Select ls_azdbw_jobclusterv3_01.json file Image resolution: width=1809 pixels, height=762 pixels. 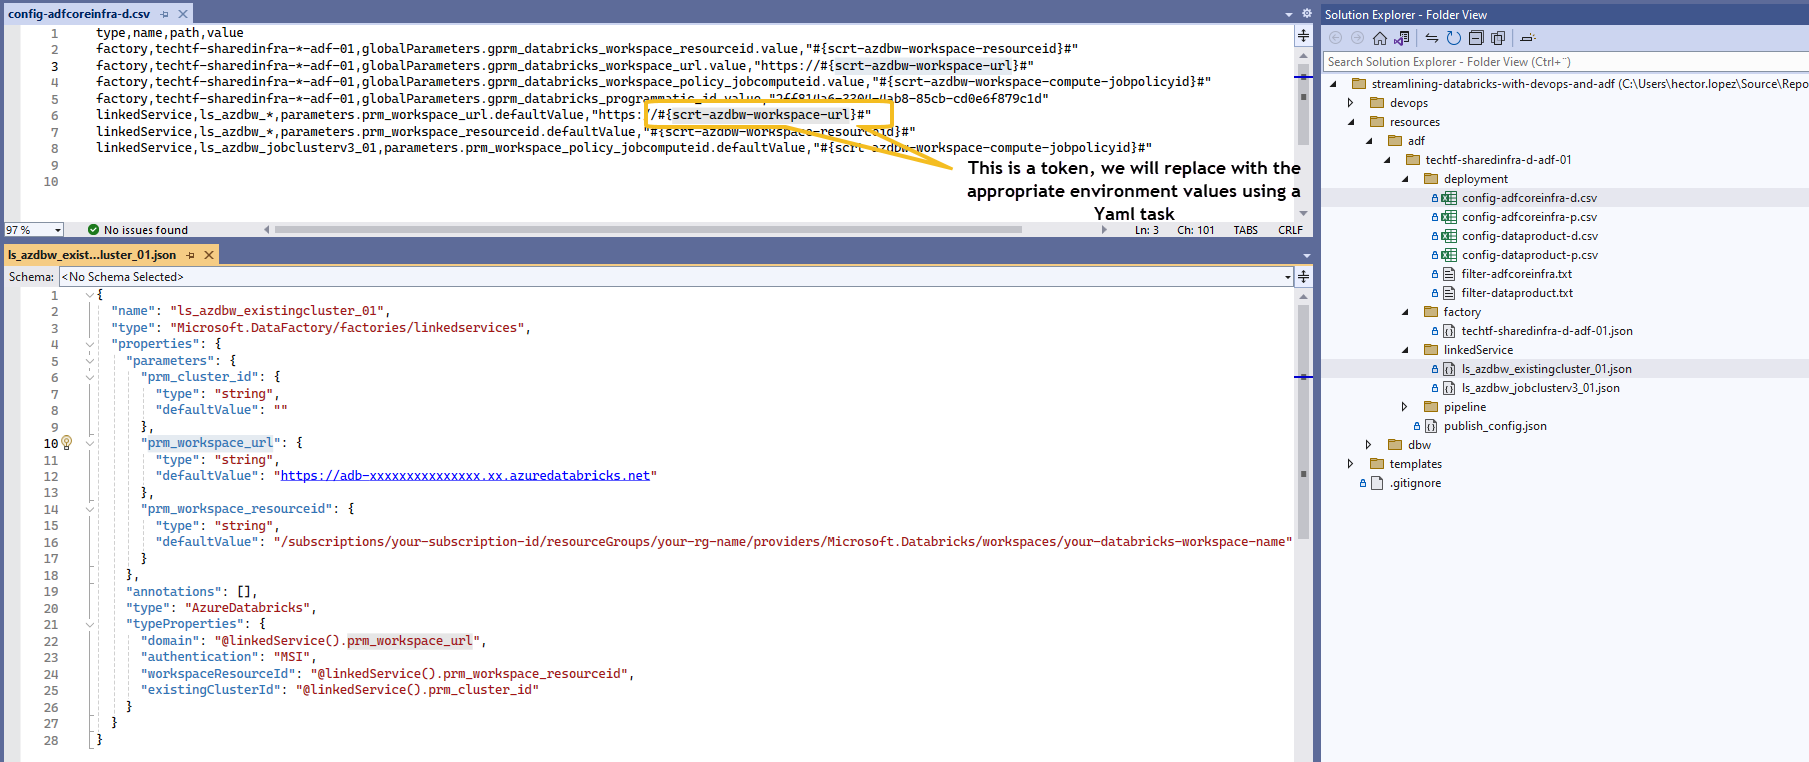point(1540,388)
